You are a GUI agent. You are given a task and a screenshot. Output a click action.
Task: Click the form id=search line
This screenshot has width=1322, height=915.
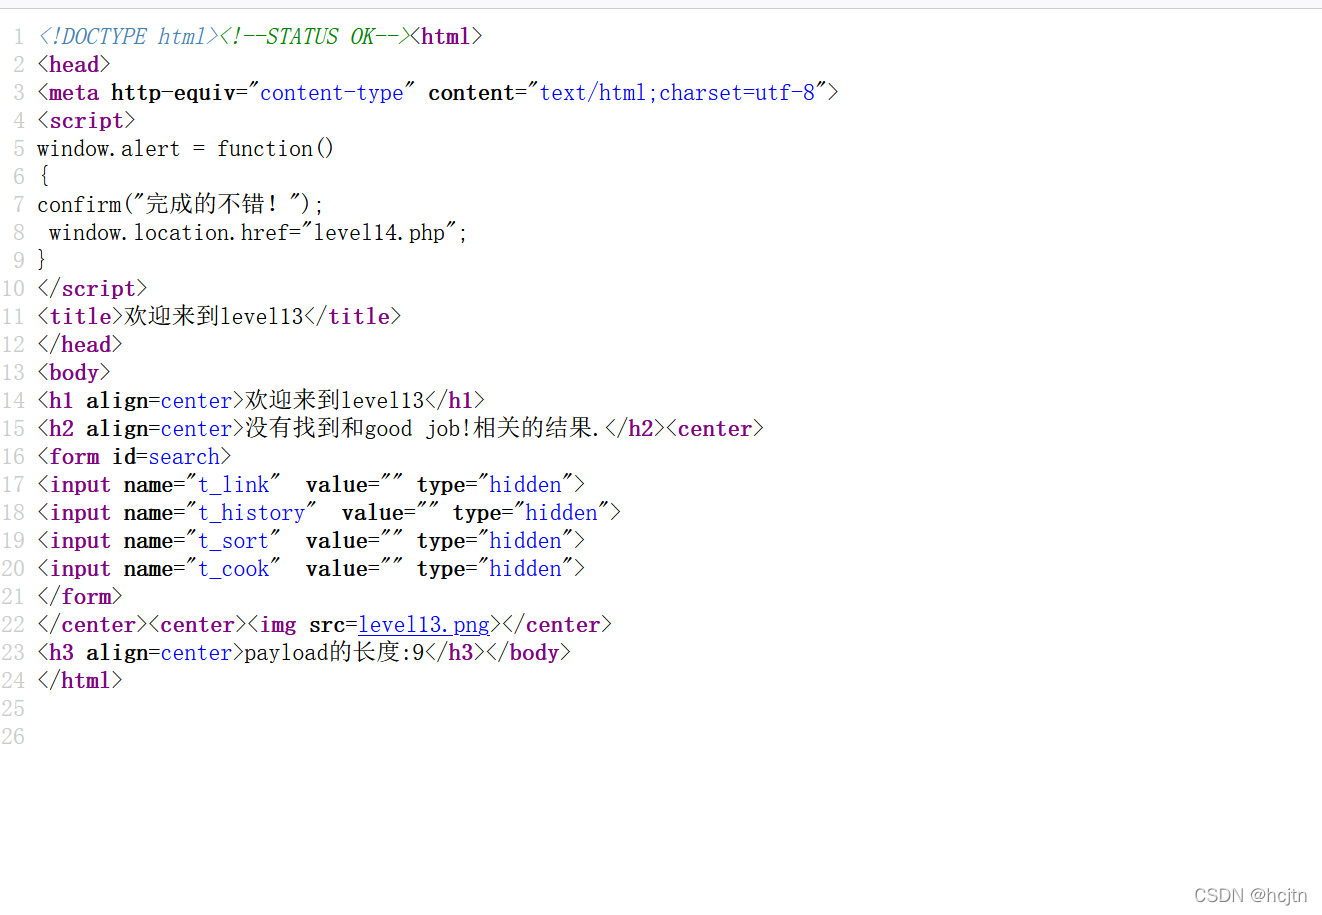pyautogui.click(x=134, y=457)
